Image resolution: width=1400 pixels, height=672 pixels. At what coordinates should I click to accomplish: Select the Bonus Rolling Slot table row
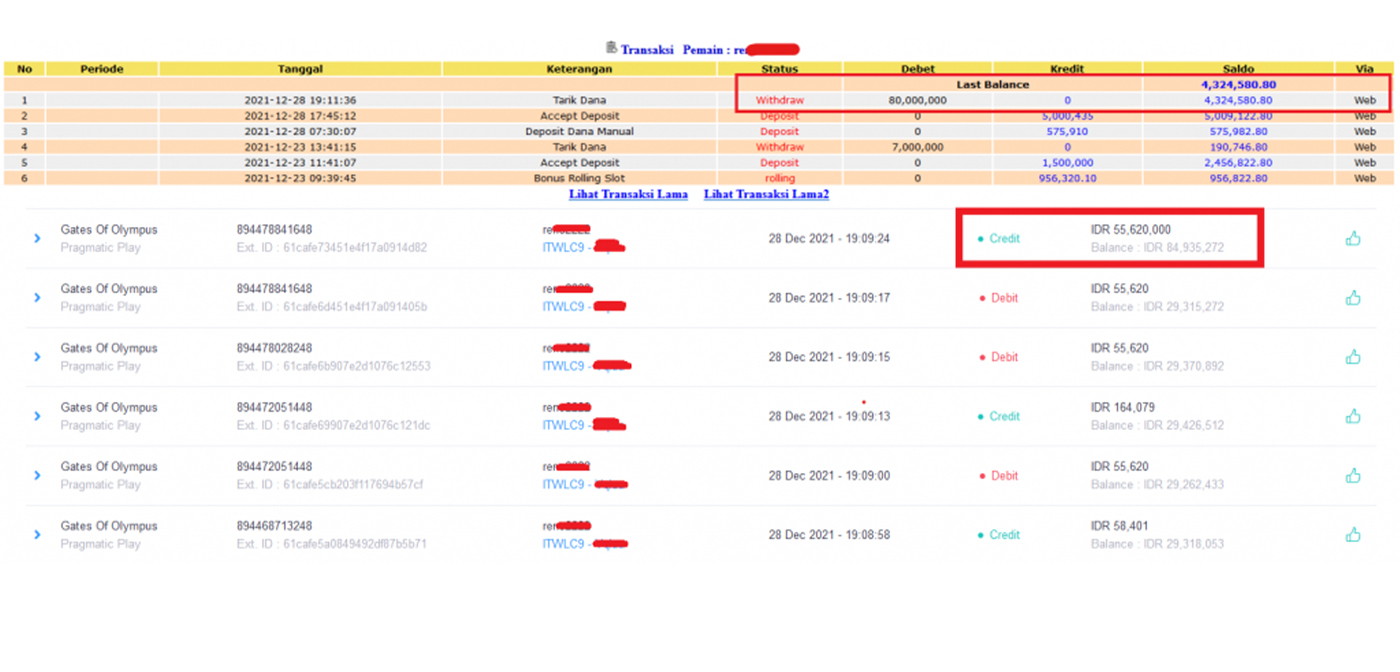pyautogui.click(x=587, y=178)
